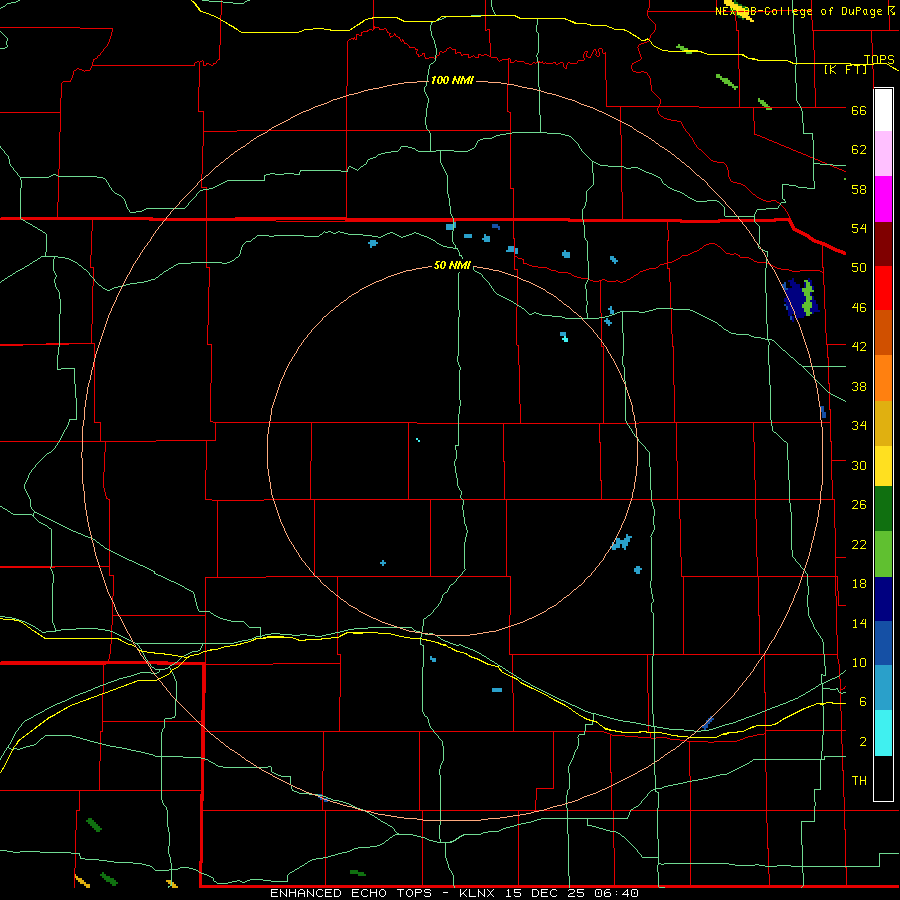Click the "15 DEC 25 06:40" timestamp
Image resolution: width=900 pixels, height=900 pixels.
pos(572,893)
